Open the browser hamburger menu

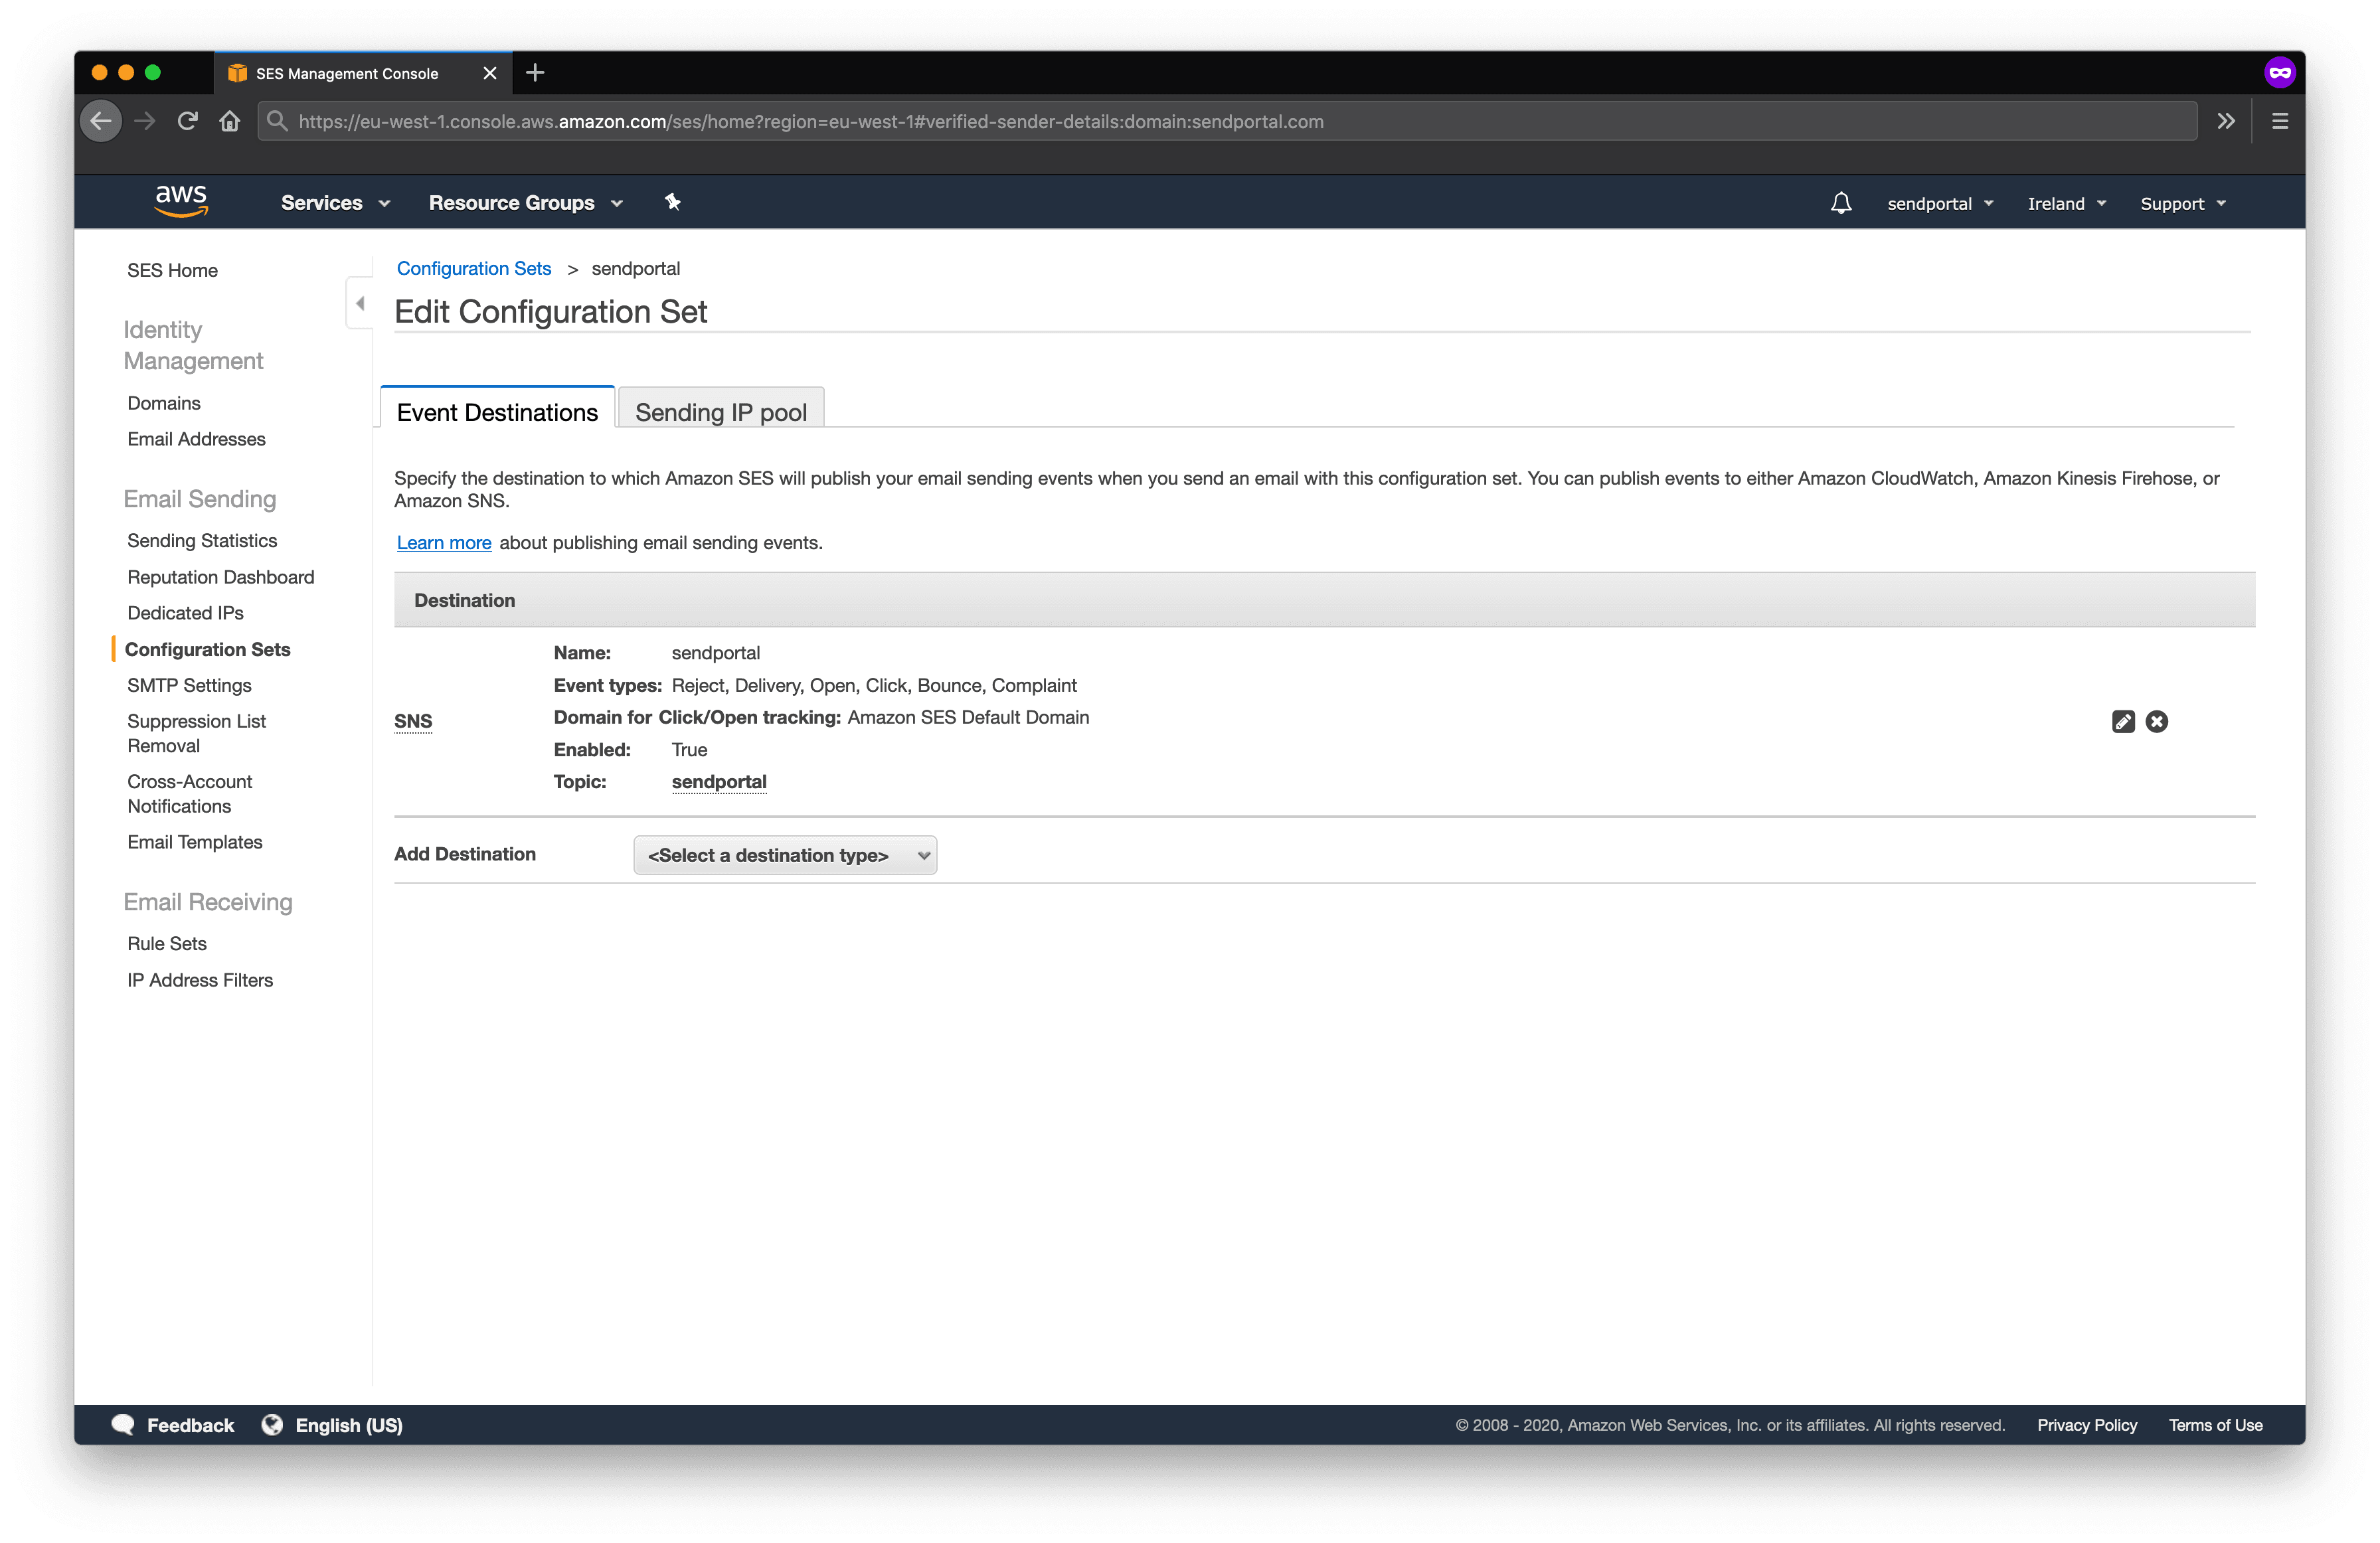[2280, 121]
